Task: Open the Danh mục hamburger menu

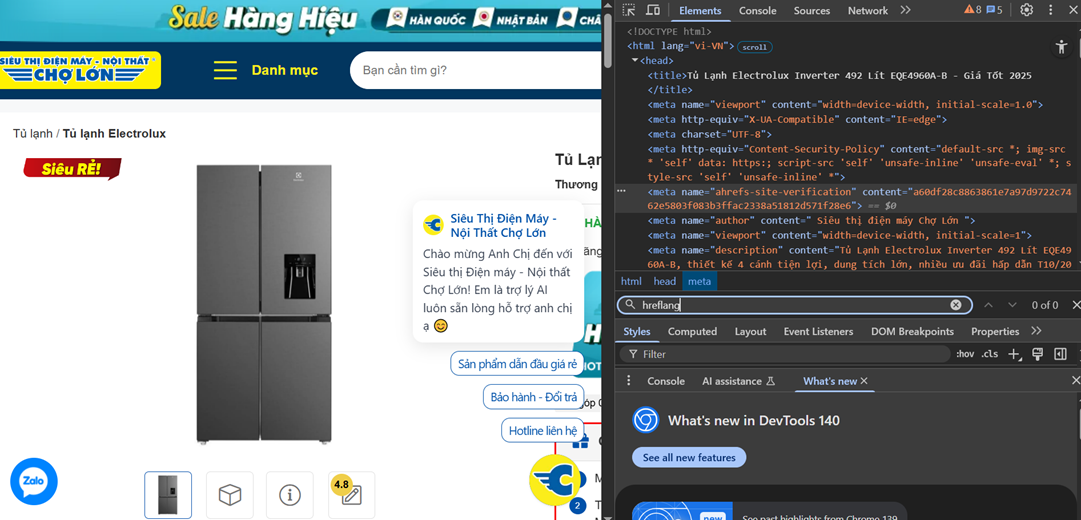Action: pos(226,70)
